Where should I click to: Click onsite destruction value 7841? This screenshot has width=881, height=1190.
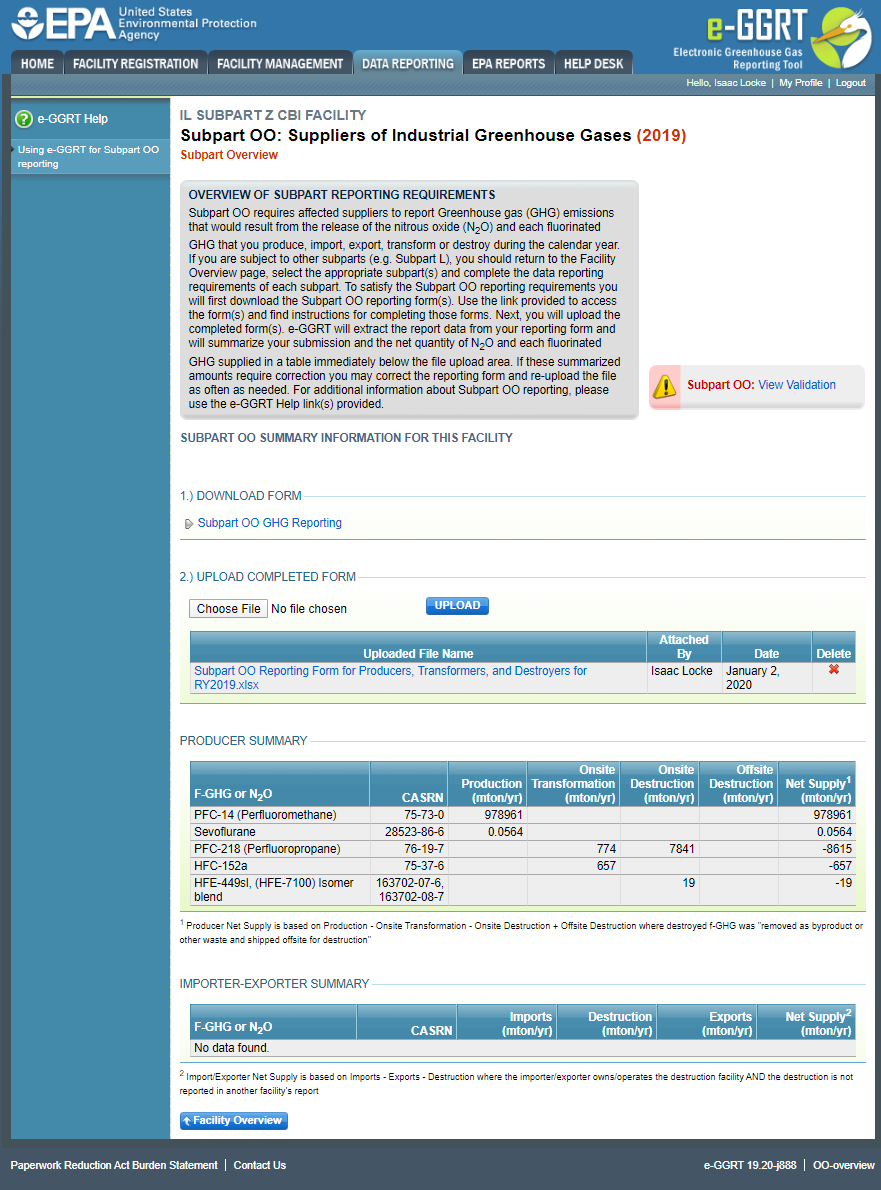click(682, 848)
